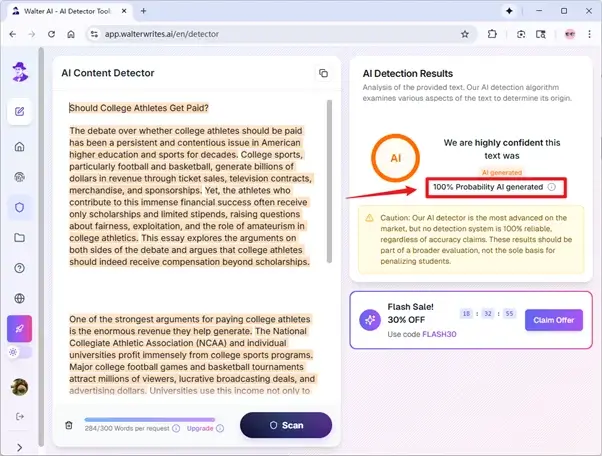602x456 pixels.
Task: Open the Home icon in sidebar
Action: coord(19,147)
